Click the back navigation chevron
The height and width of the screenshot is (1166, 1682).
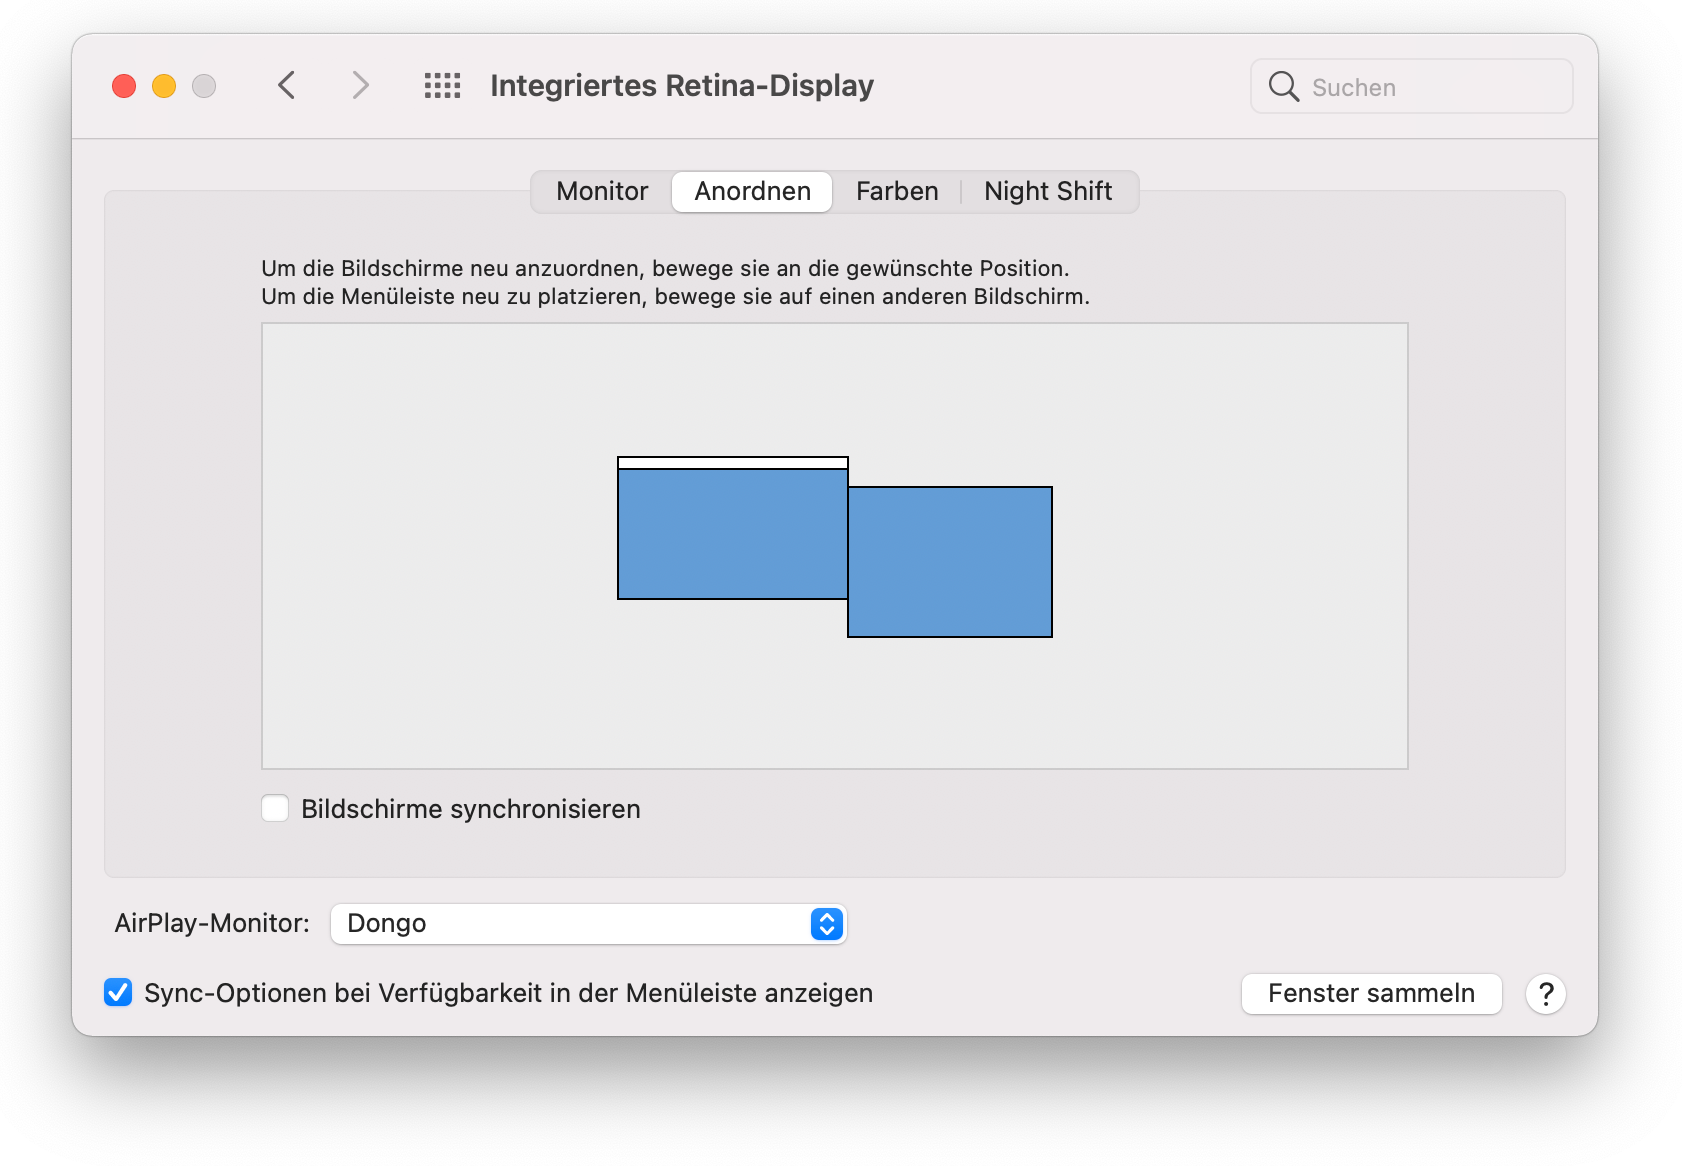pyautogui.click(x=287, y=86)
